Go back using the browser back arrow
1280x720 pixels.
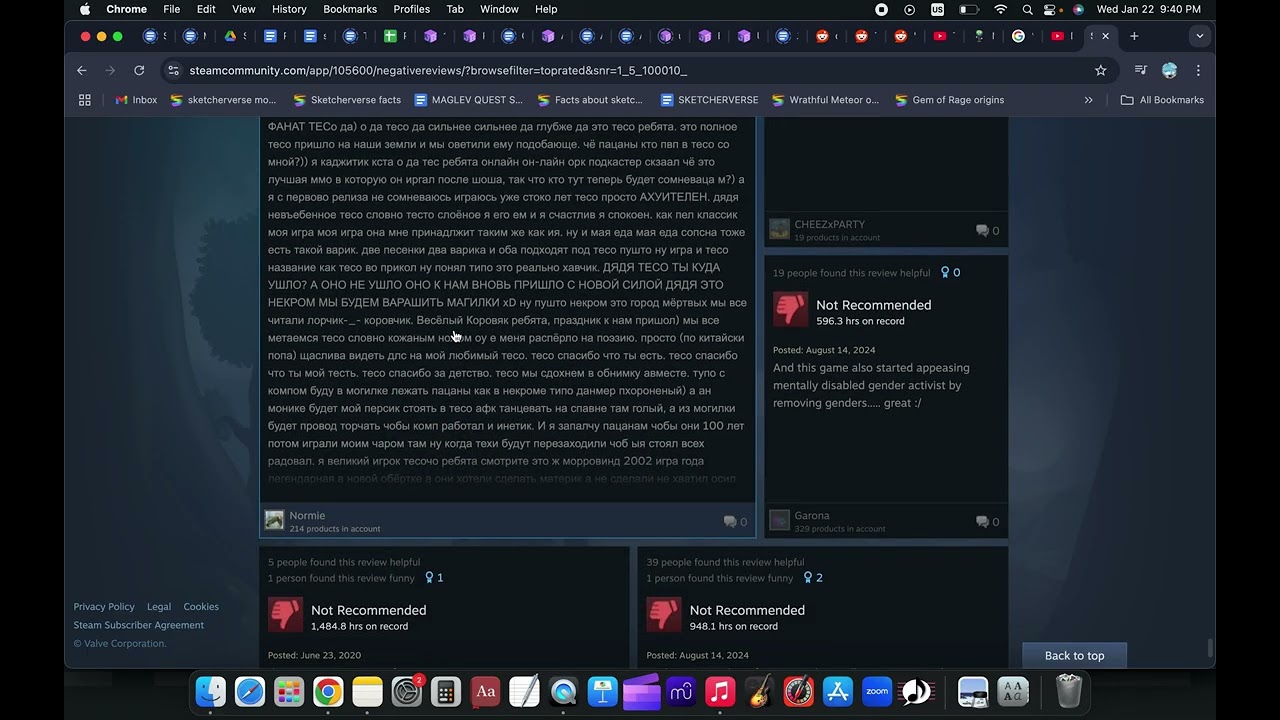(x=82, y=70)
